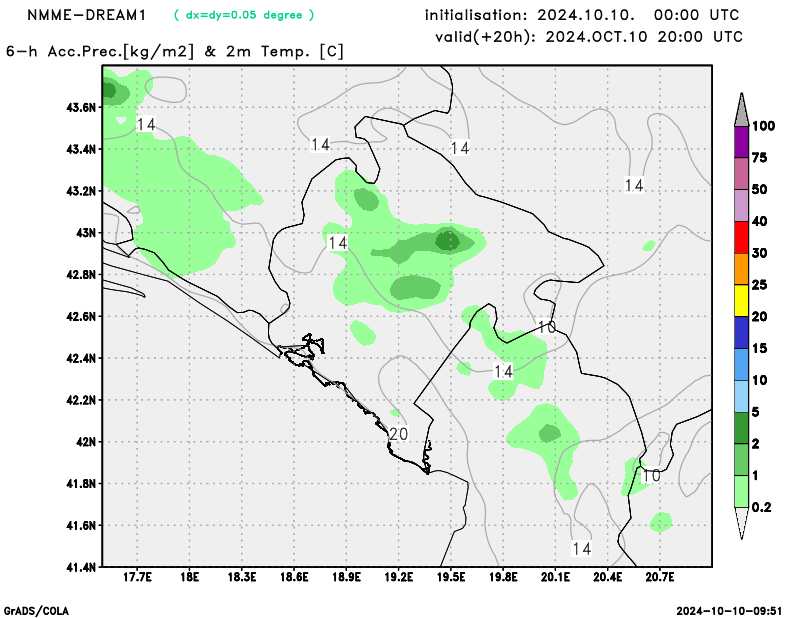Click the legend value 15
The width and height of the screenshot is (800, 618).
[x=760, y=349]
